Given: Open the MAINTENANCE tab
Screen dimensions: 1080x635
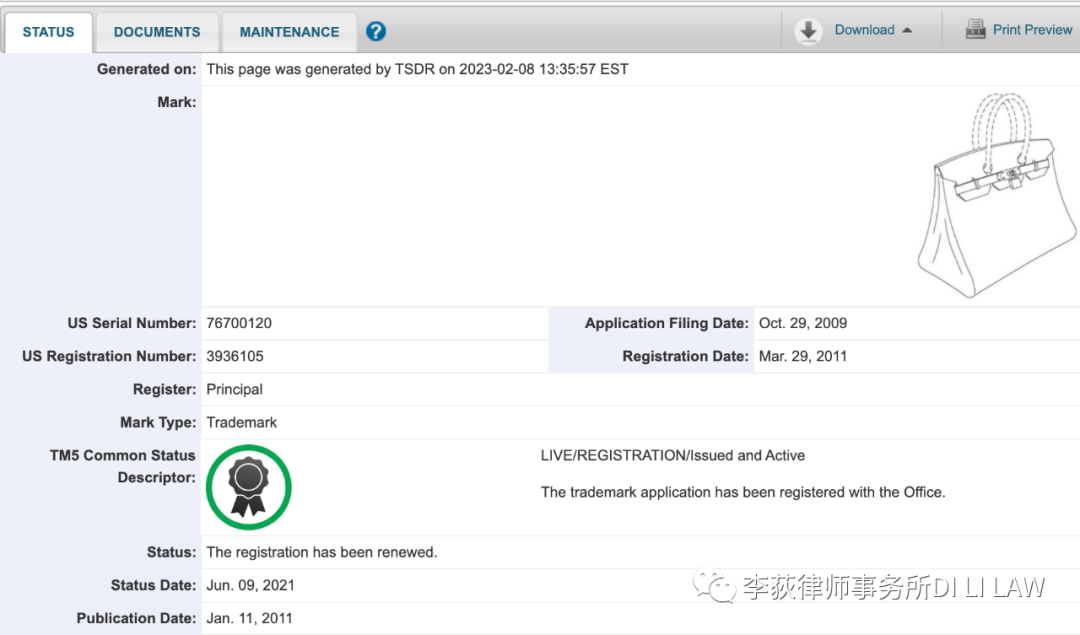Looking at the screenshot, I should tap(289, 32).
